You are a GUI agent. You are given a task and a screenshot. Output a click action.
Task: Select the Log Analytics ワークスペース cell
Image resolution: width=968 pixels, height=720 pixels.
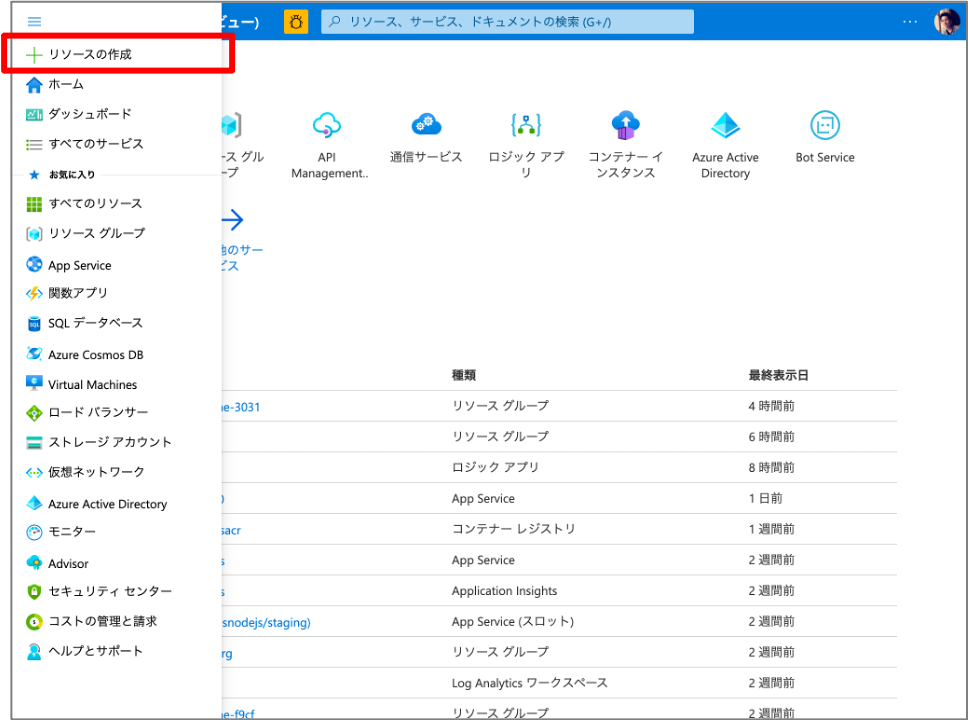tap(530, 683)
